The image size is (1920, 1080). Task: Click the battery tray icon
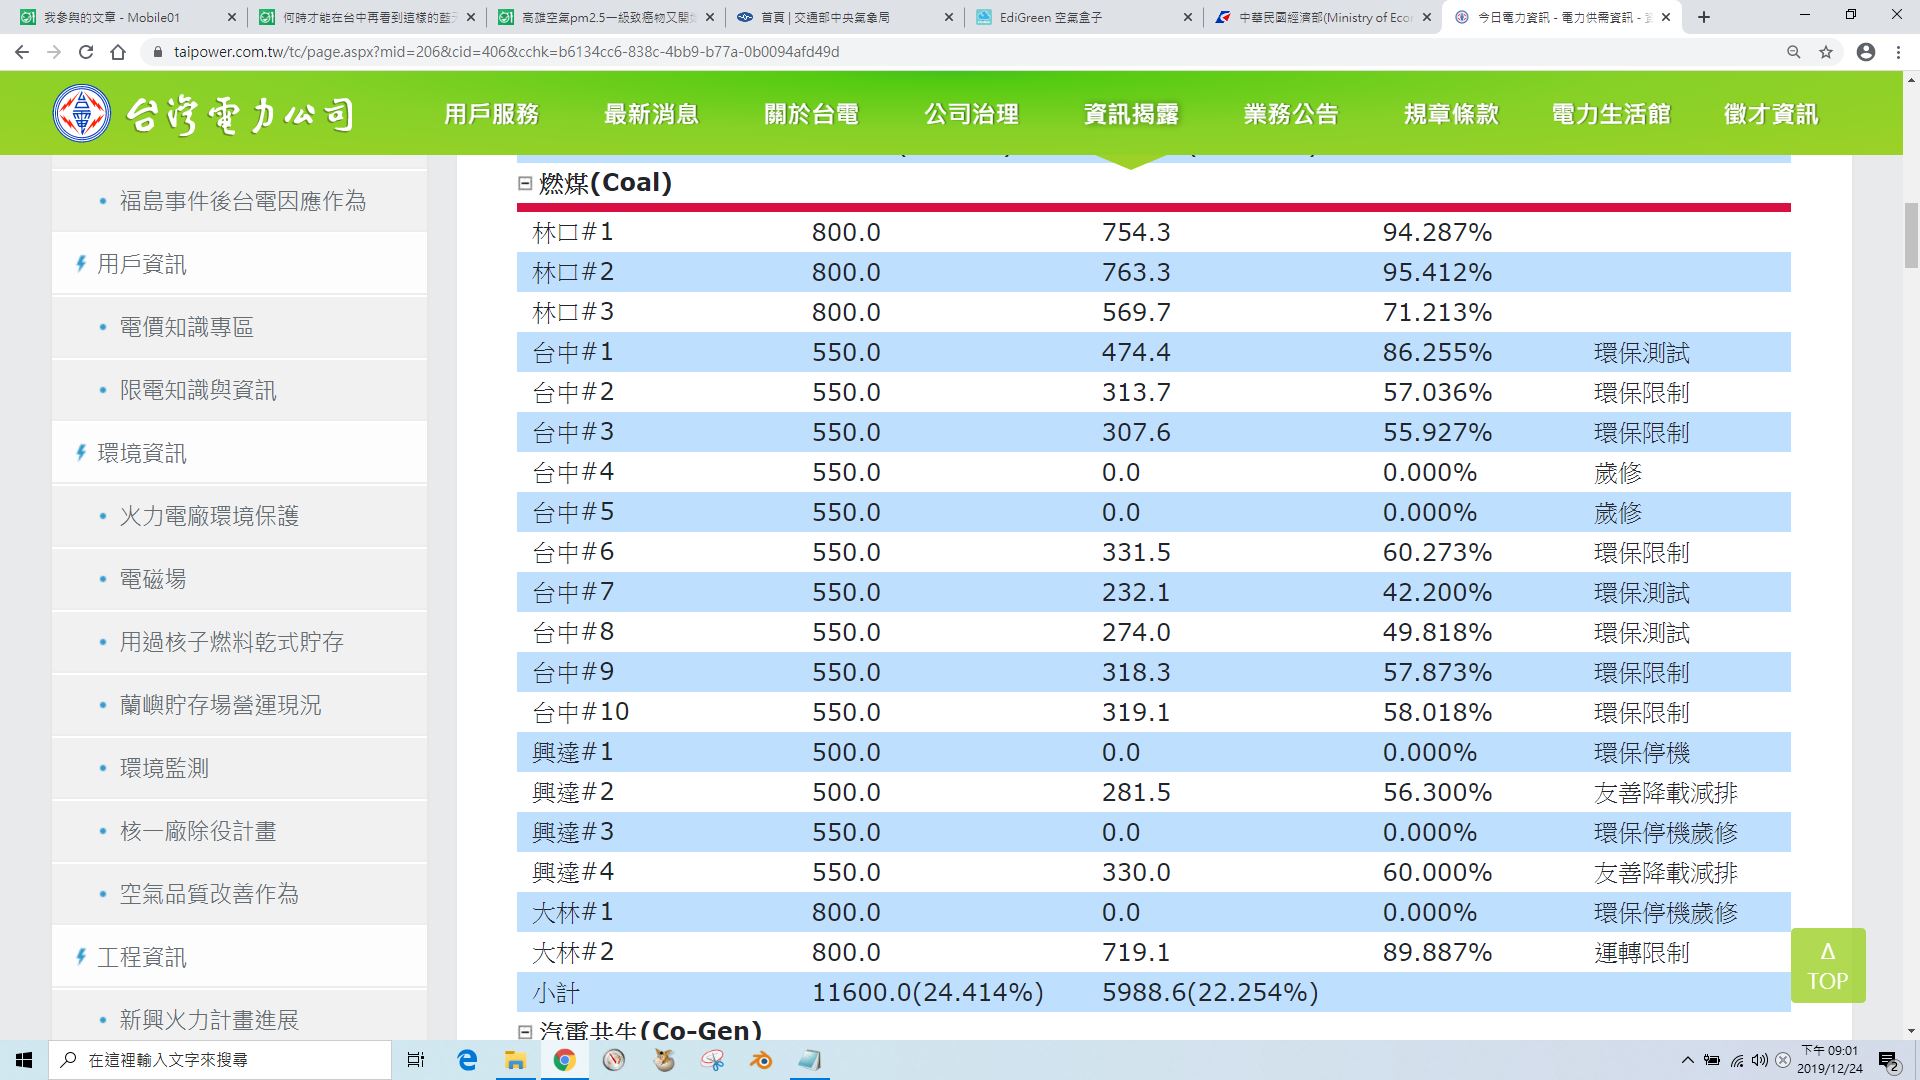tap(1712, 1060)
